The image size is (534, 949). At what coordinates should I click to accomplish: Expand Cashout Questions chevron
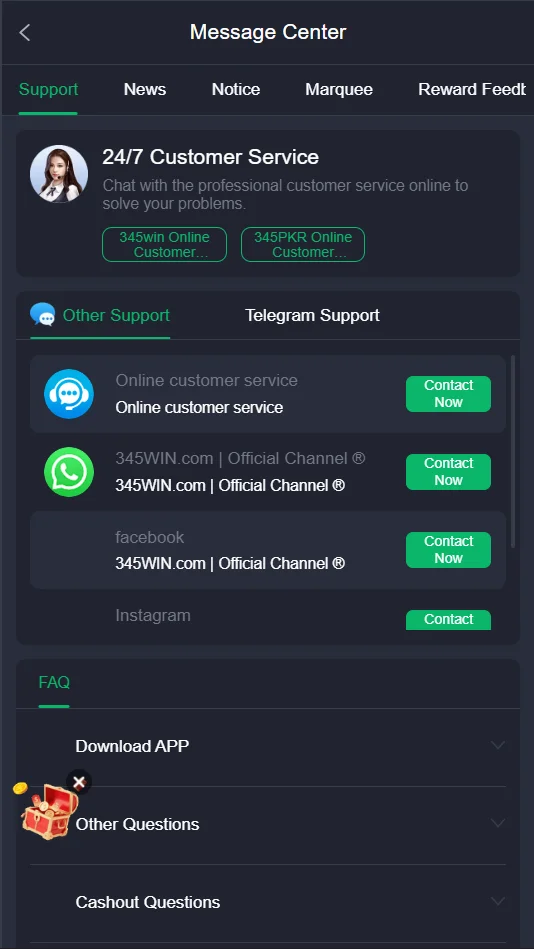click(x=498, y=902)
